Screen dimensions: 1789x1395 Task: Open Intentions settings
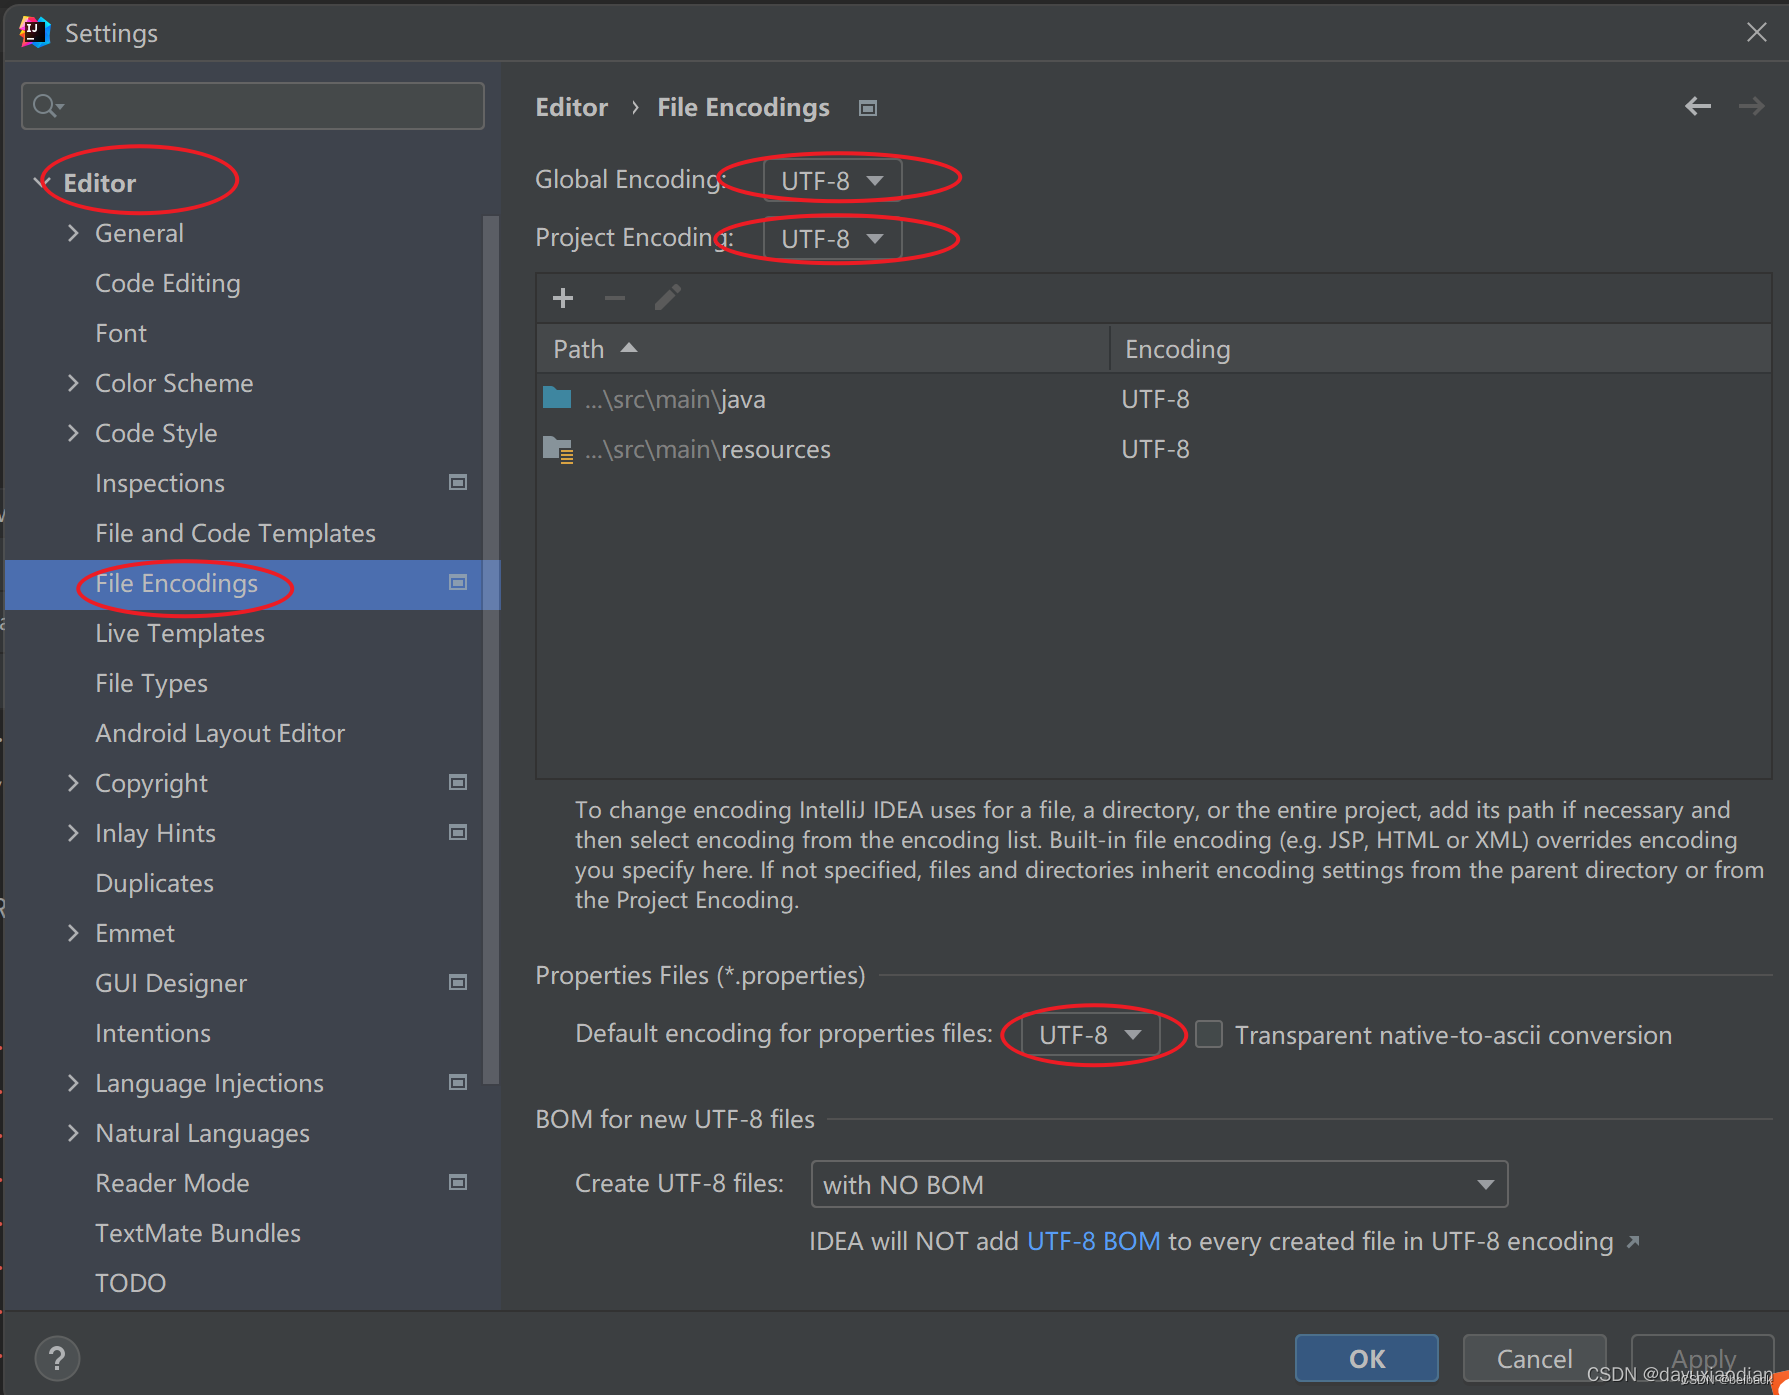(x=153, y=1033)
